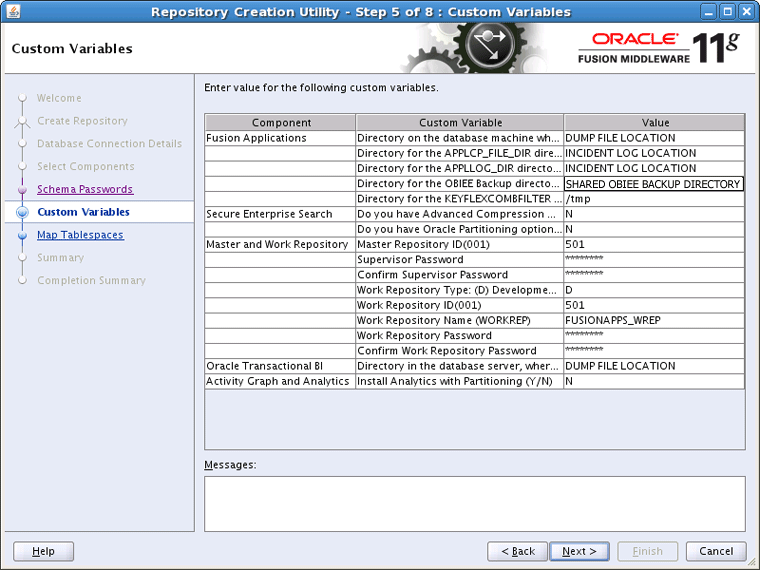Viewport: 760px width, 570px height.
Task: Edit the Work Repository Password value cell
Action: [654, 335]
